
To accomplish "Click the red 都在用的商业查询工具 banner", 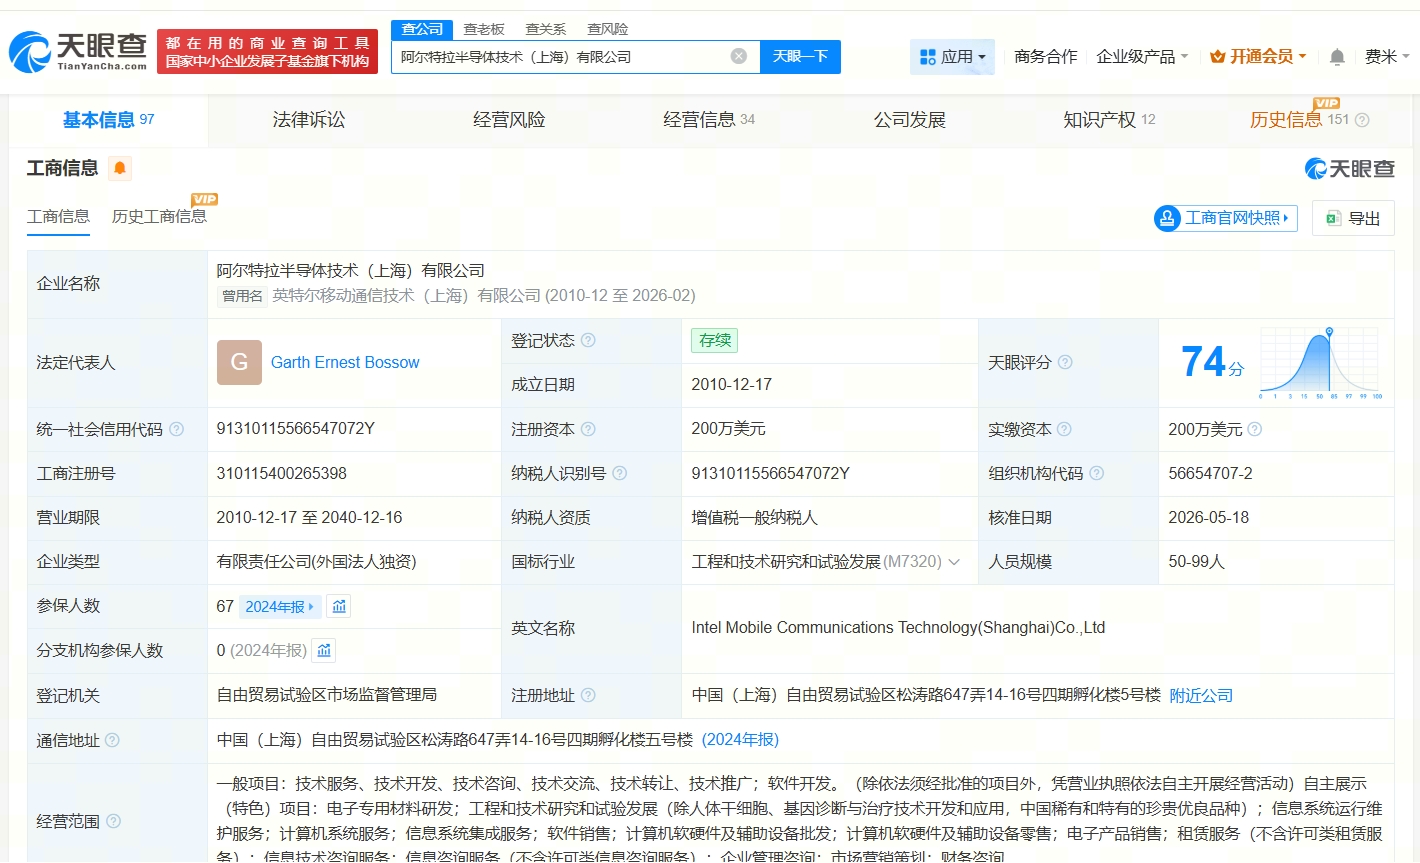I will [267, 52].
